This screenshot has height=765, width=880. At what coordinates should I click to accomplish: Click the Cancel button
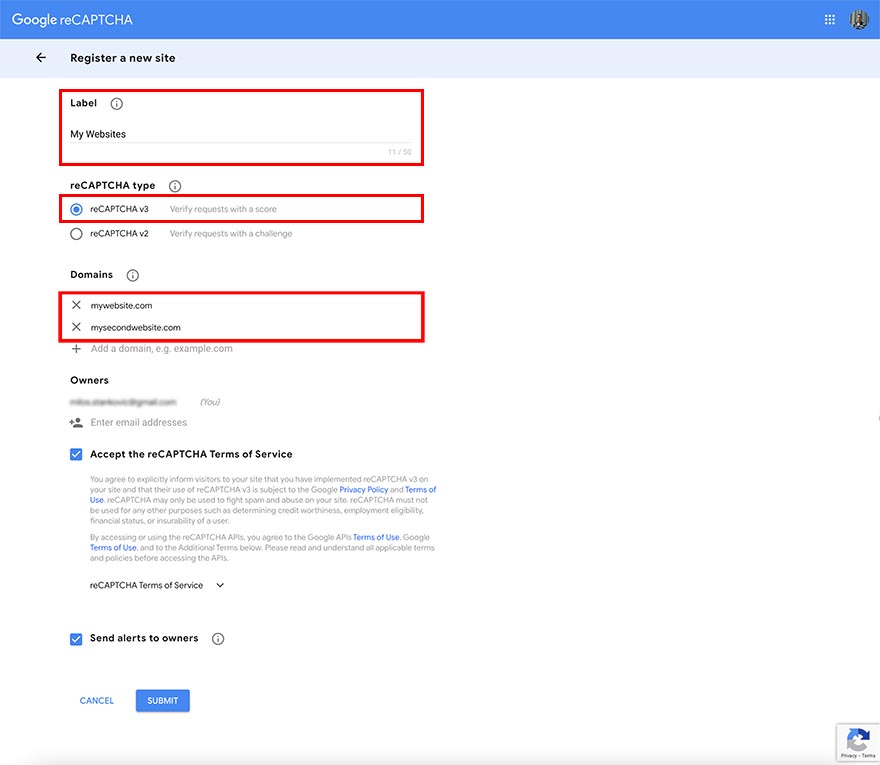click(x=97, y=700)
